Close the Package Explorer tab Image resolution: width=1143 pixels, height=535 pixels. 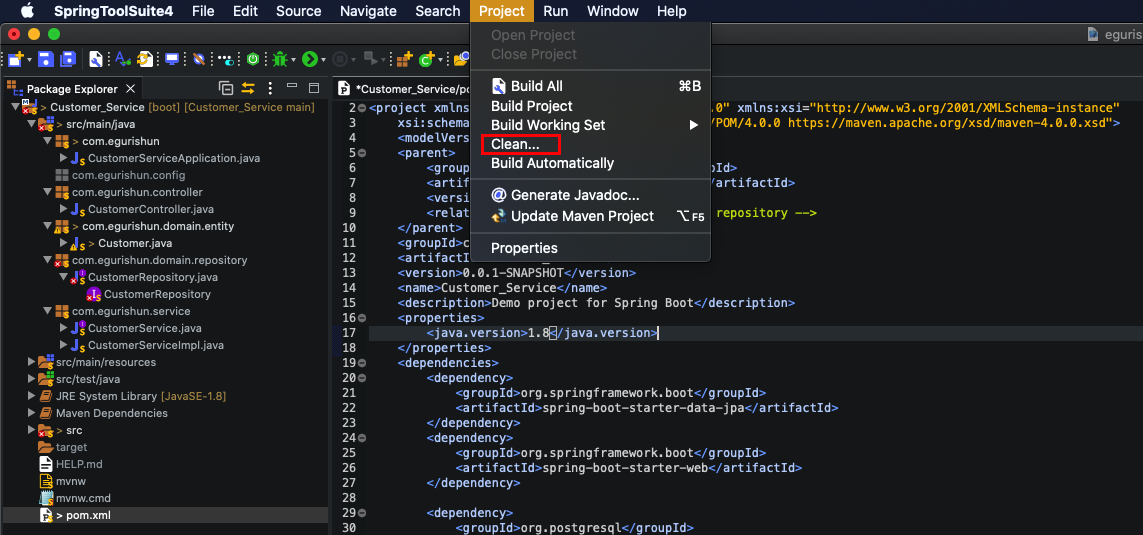coord(130,88)
